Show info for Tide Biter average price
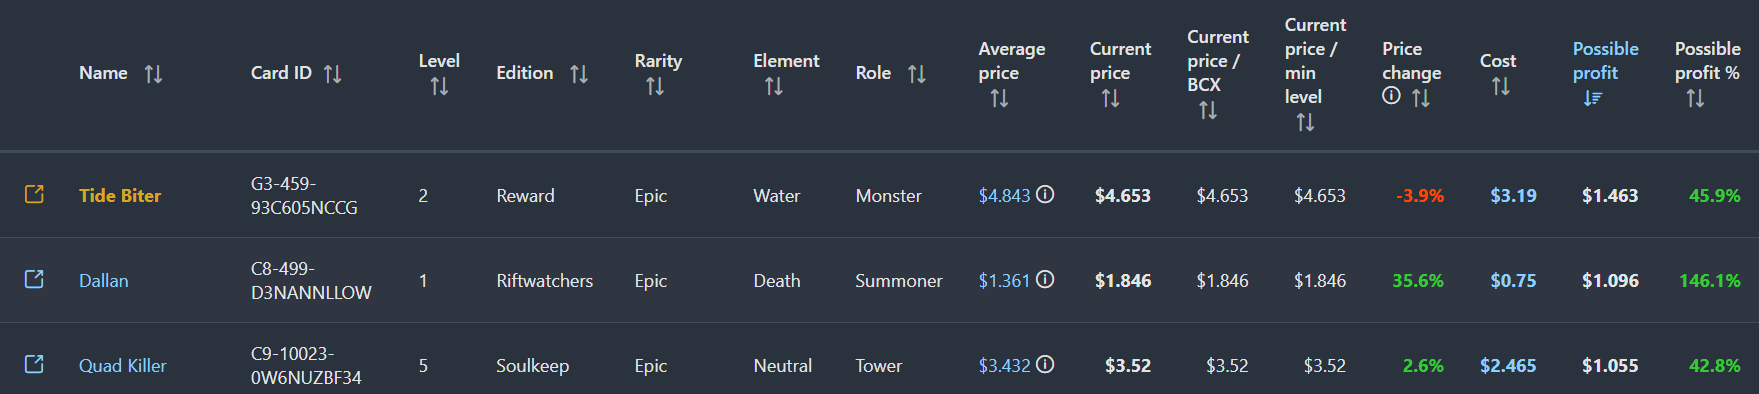The width and height of the screenshot is (1759, 394). [1045, 194]
